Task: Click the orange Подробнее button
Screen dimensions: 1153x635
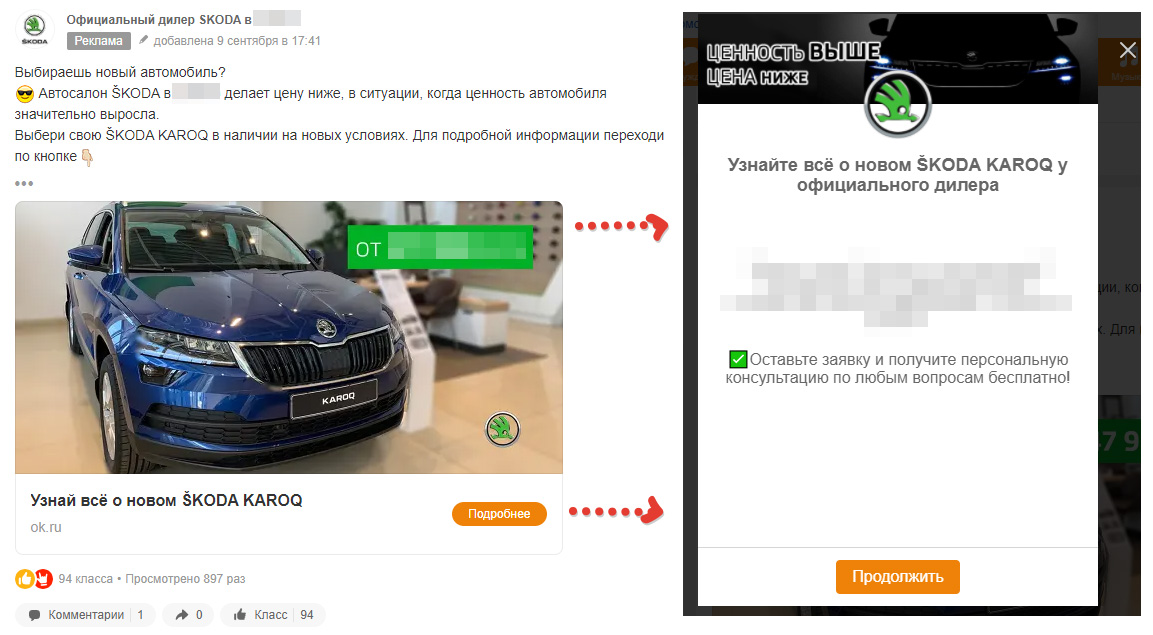Action: [499, 514]
